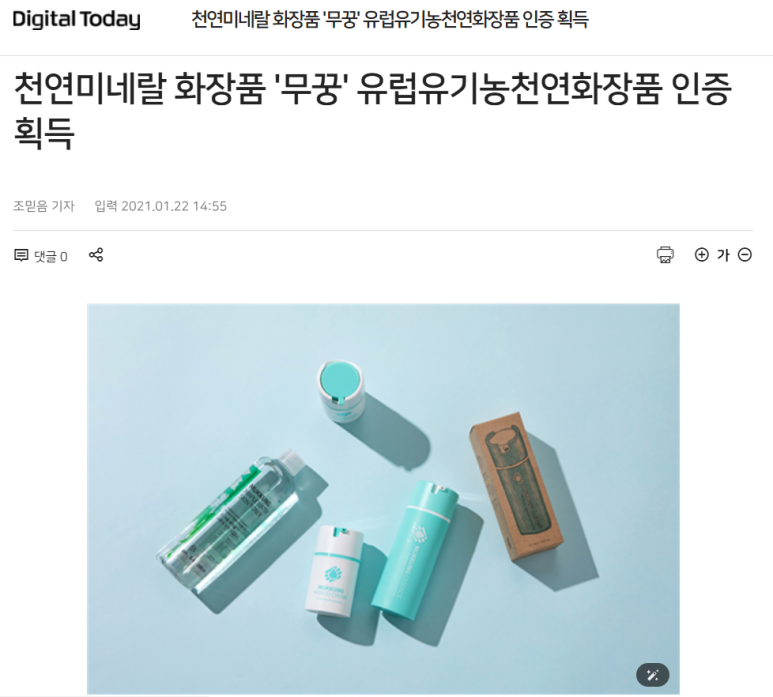This screenshot has height=697, width=773.
Task: Open the Digital Today home logo
Action: tap(76, 20)
